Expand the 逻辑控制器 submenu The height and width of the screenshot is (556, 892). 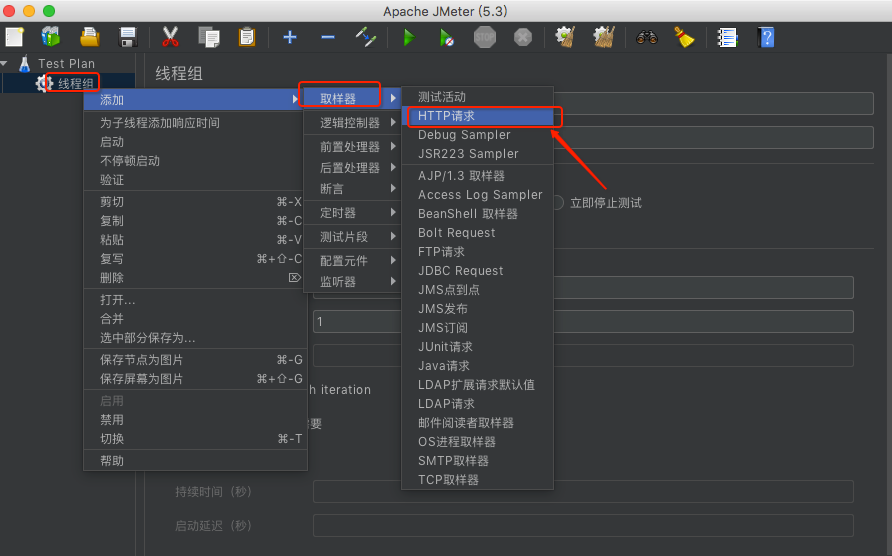pos(350,123)
